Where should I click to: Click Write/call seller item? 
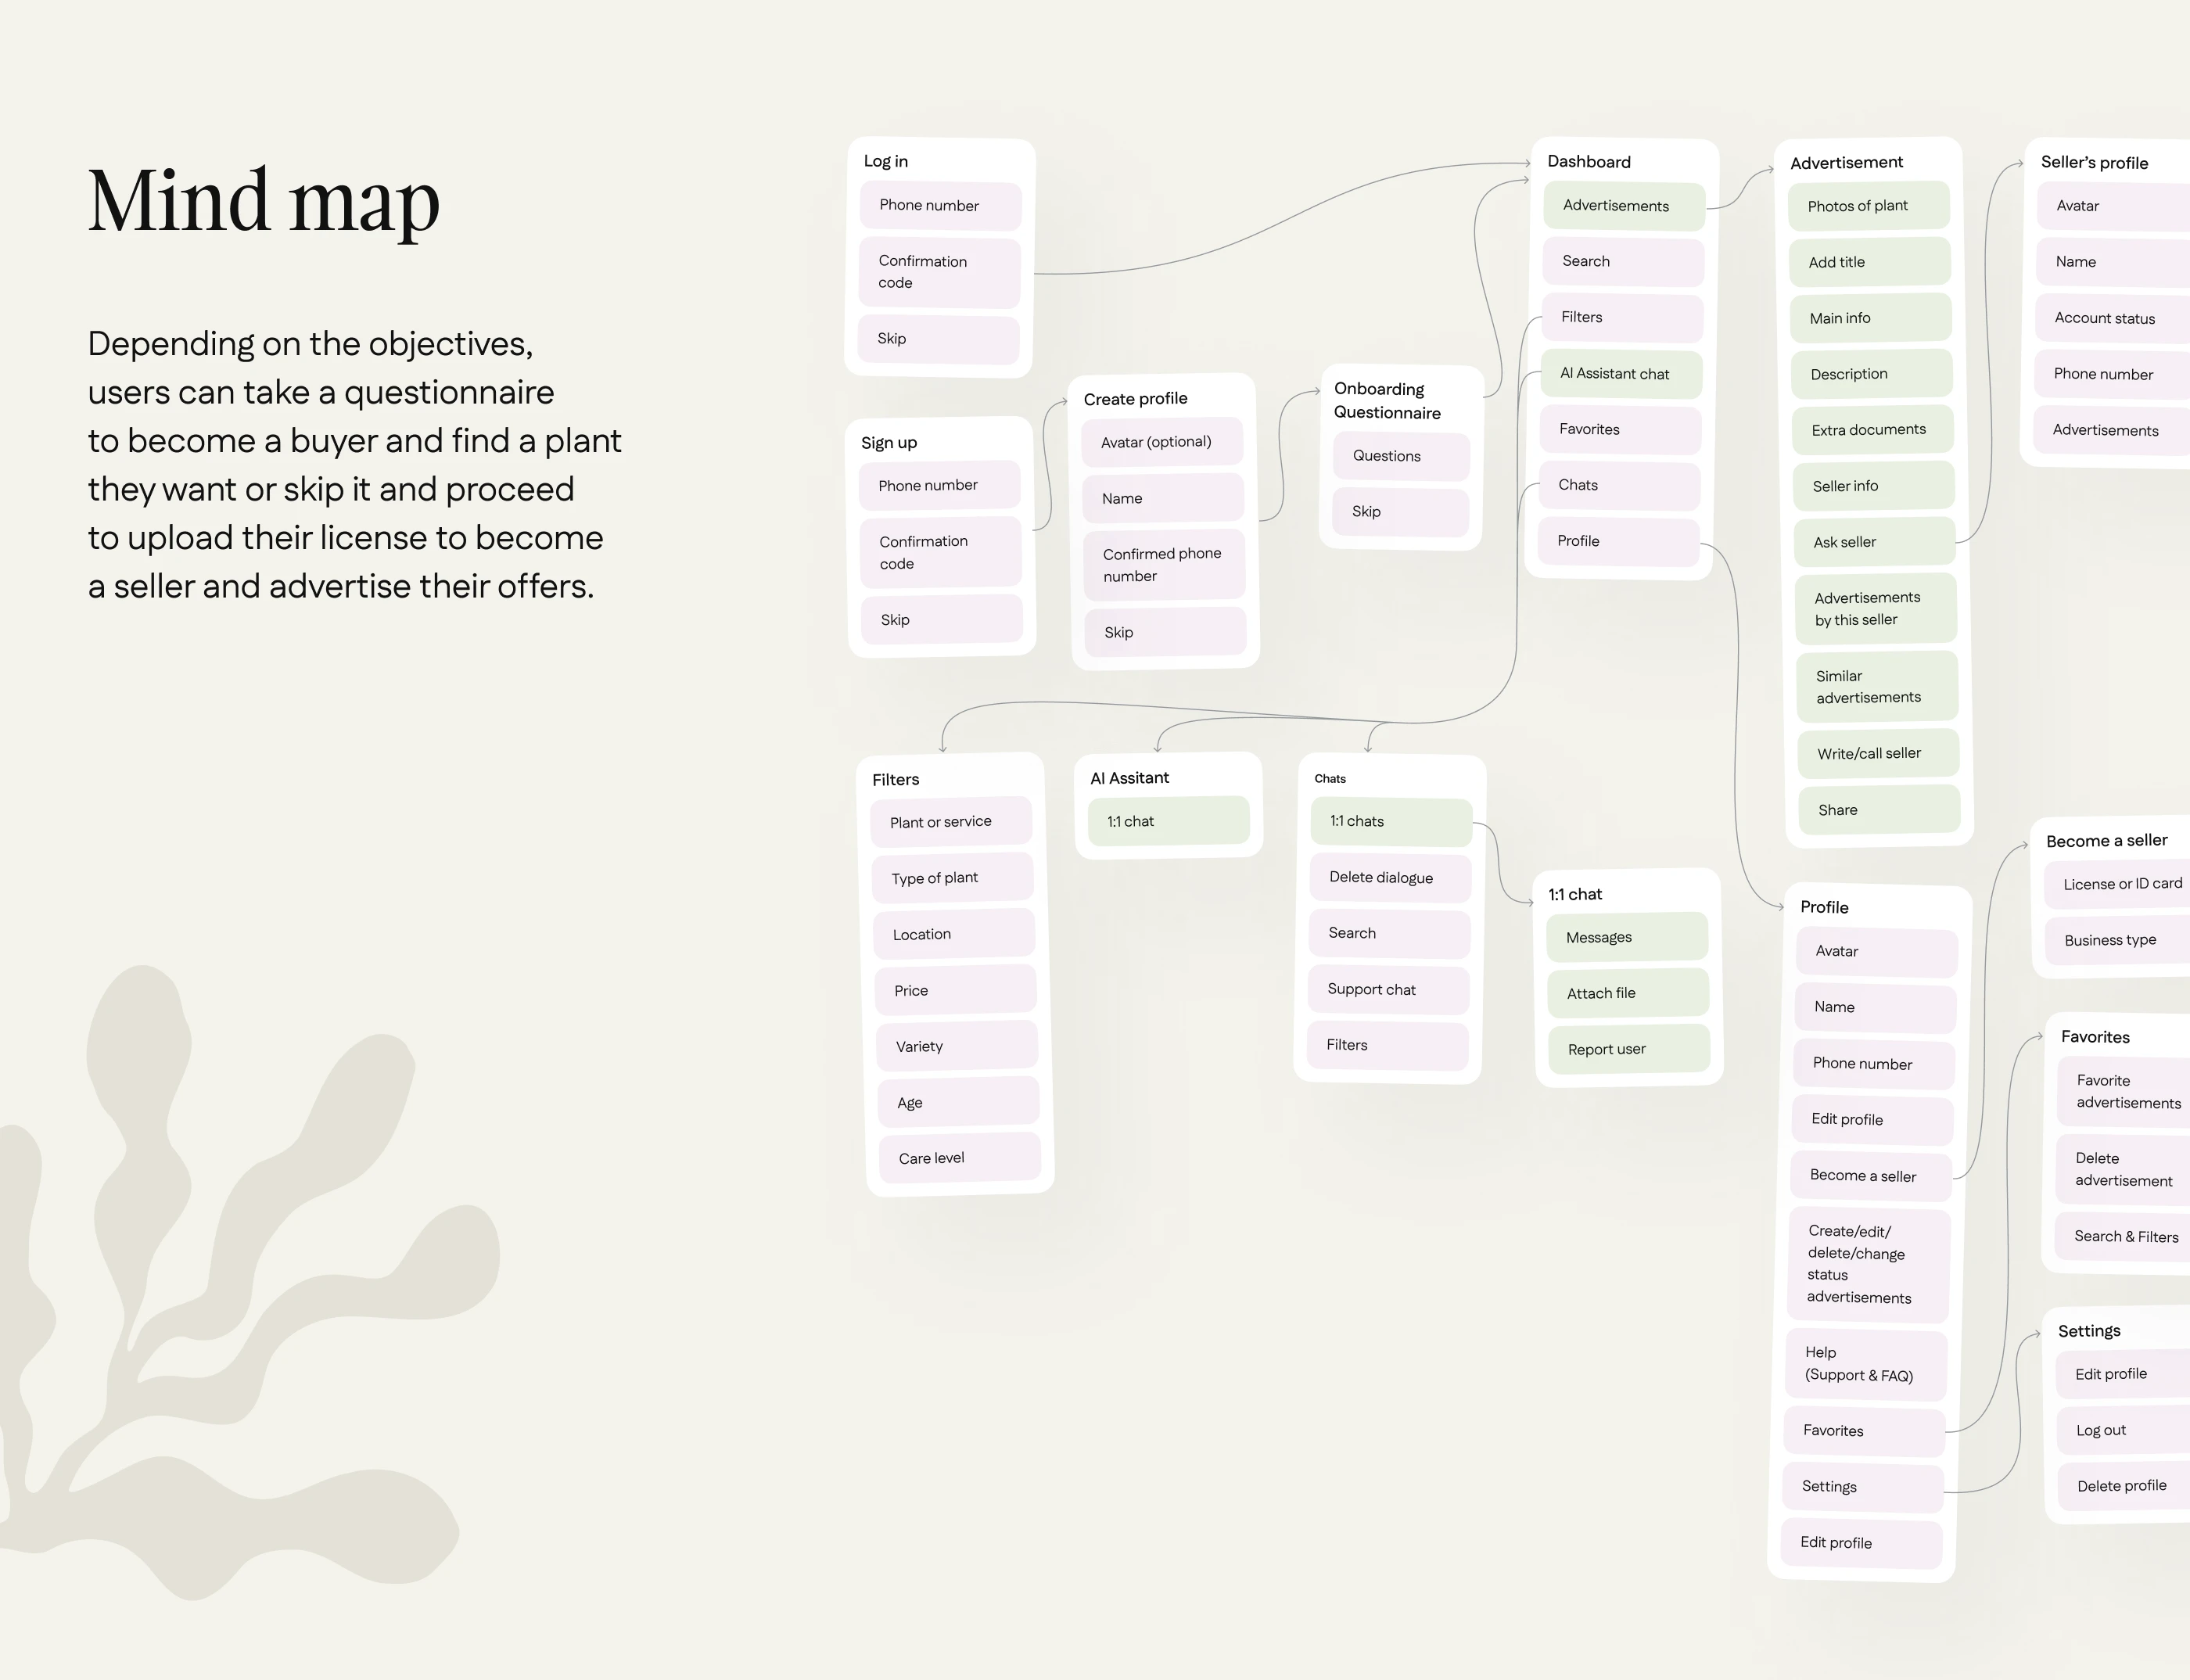pyautogui.click(x=1877, y=754)
